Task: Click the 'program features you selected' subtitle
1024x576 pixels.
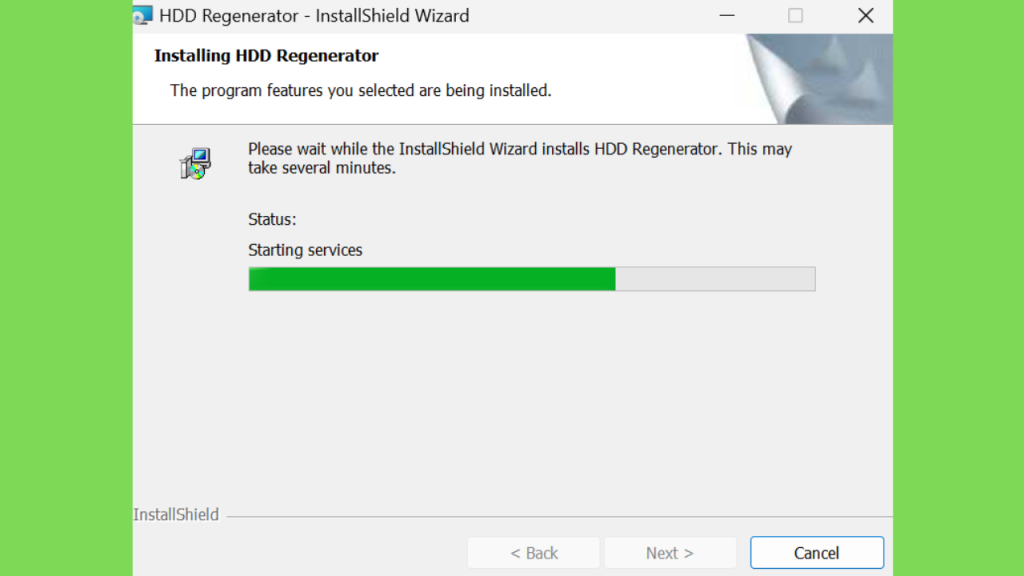Action: point(360,90)
